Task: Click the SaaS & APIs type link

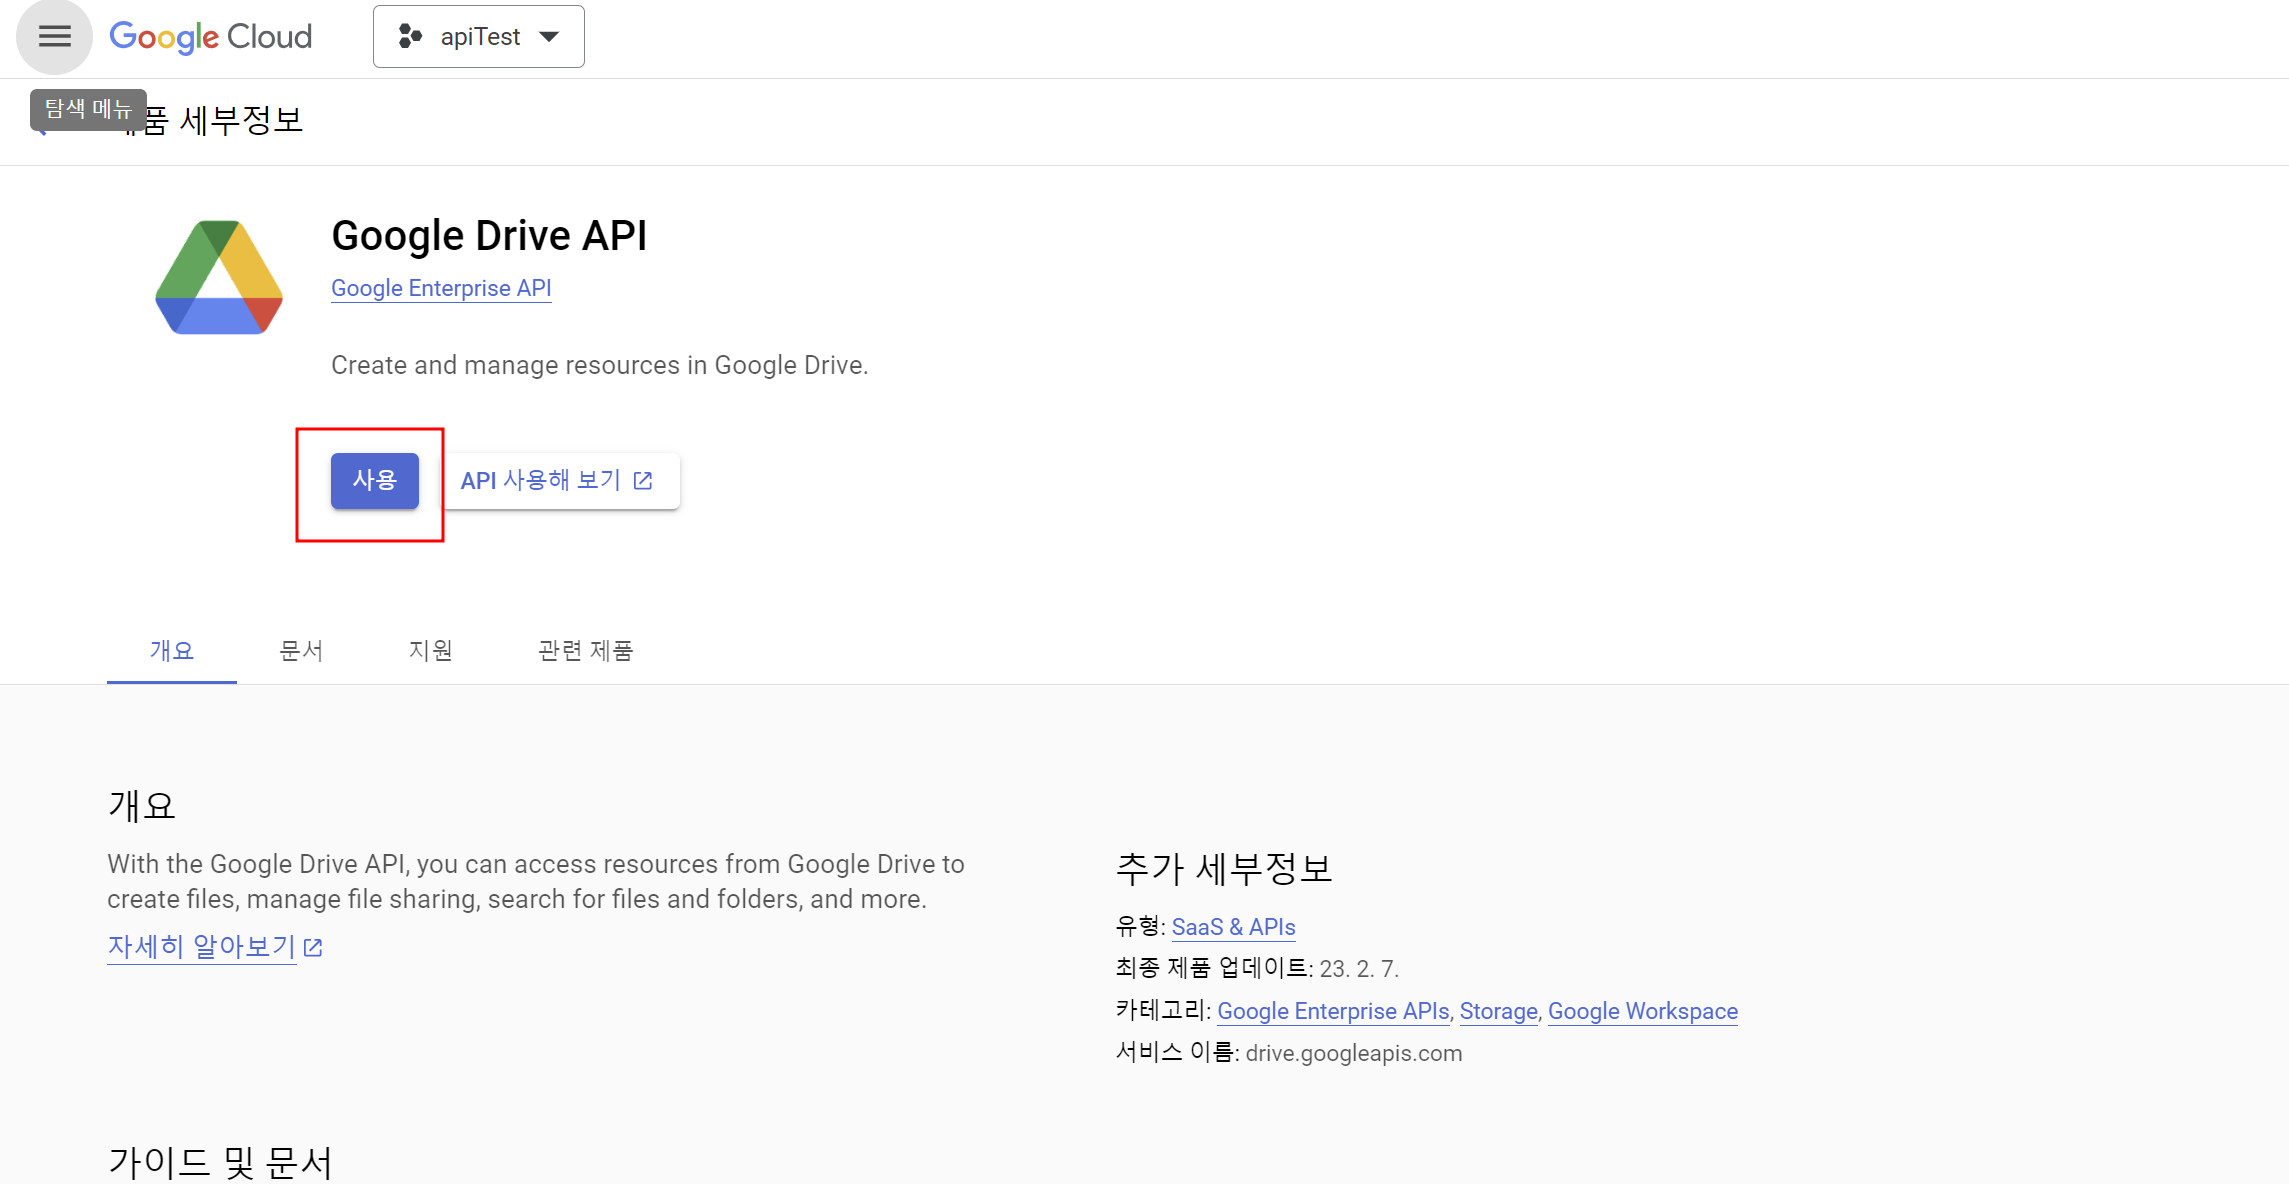Action: [x=1233, y=927]
